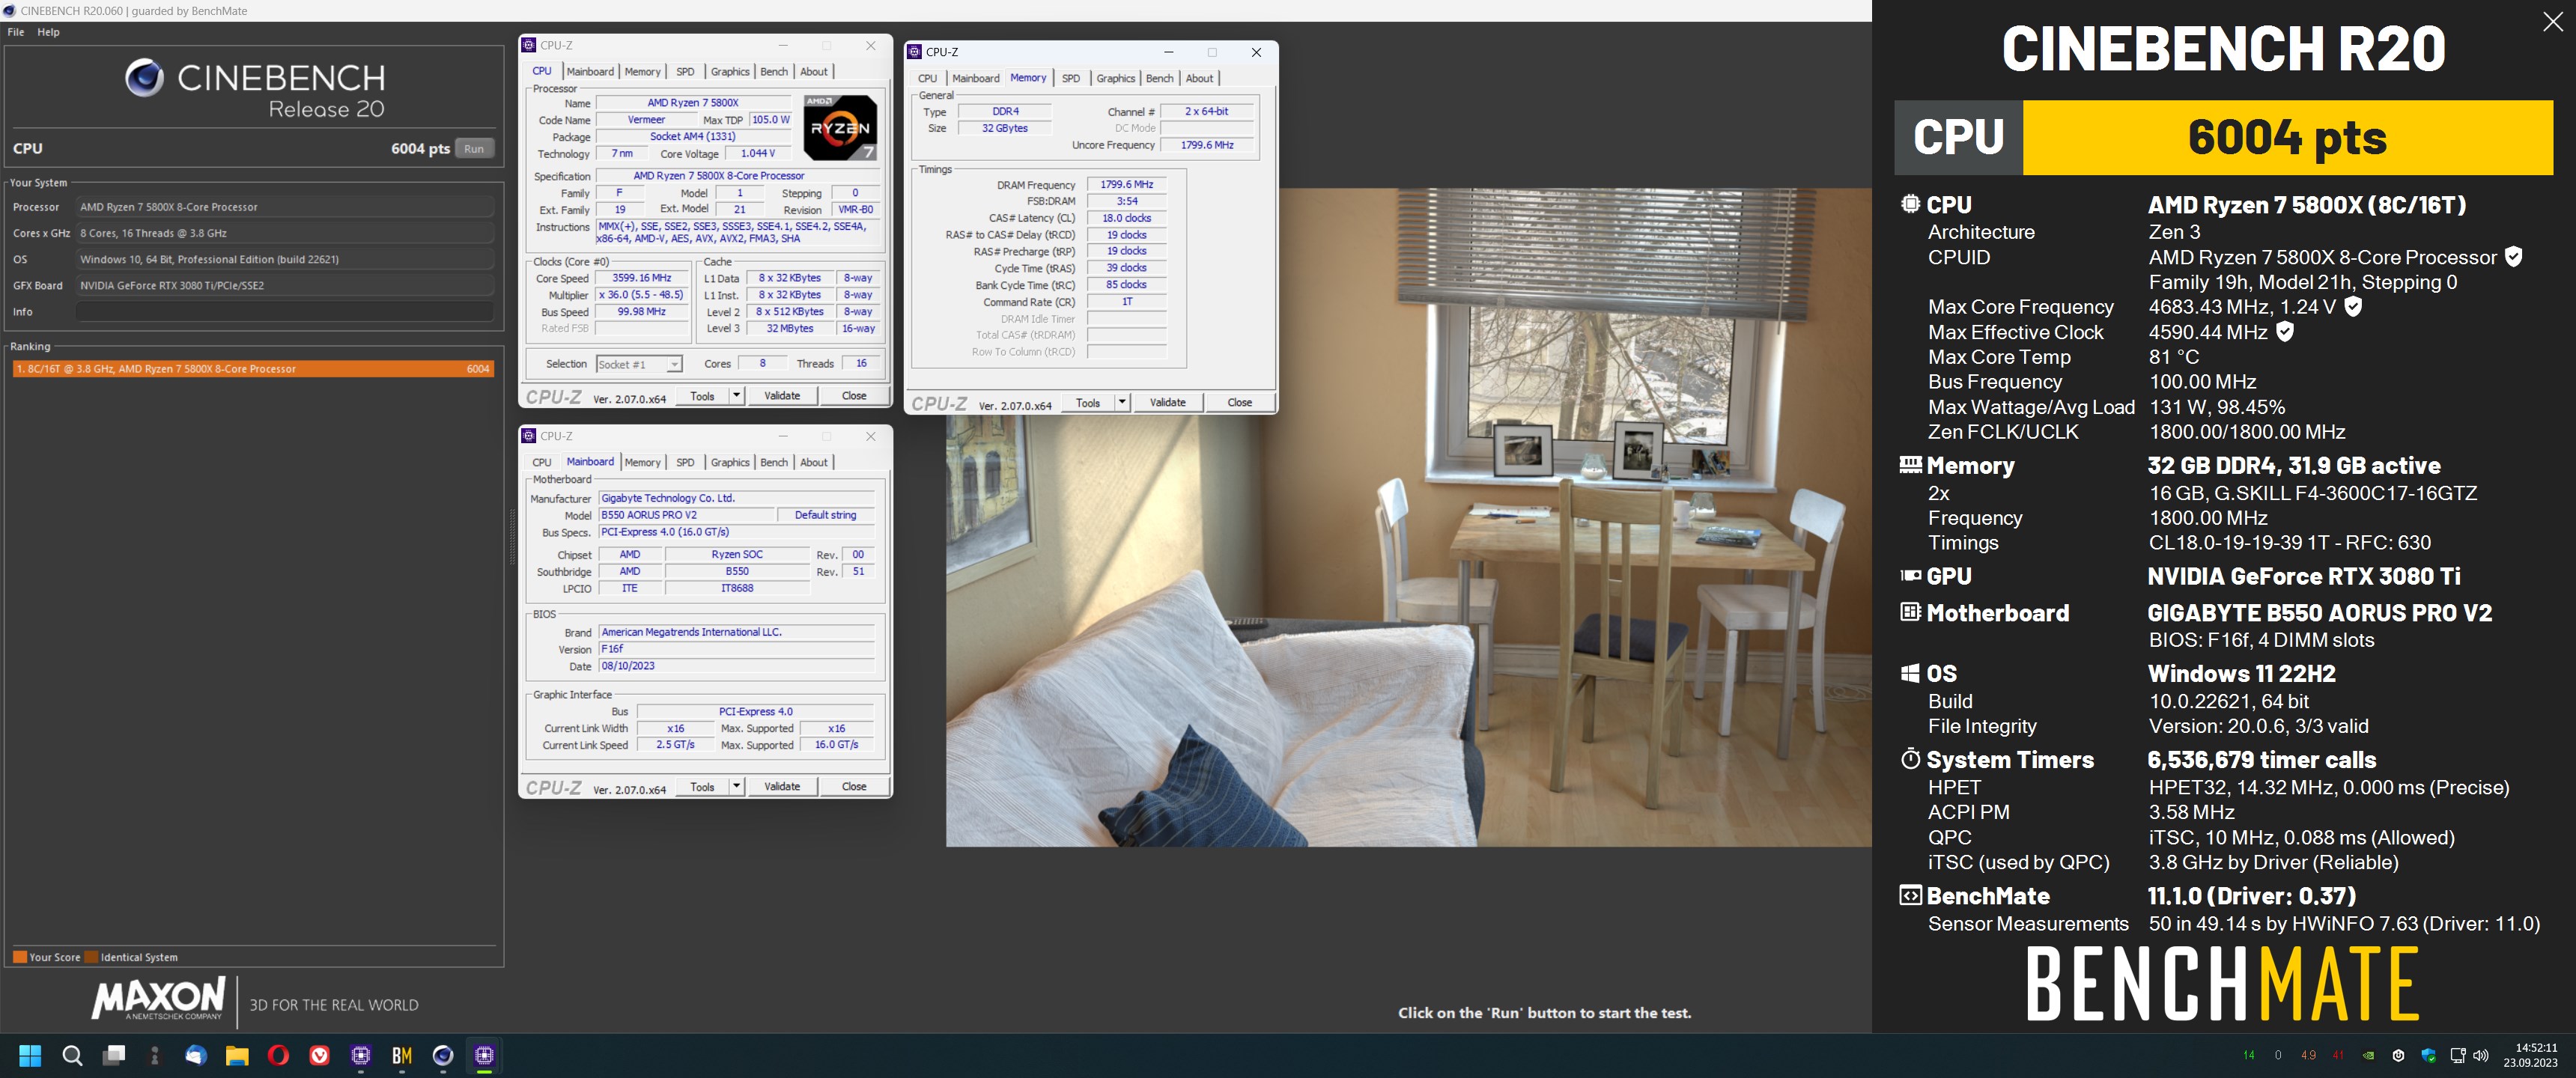Click the Core Speed value 3599.16 MHz

click(x=642, y=278)
